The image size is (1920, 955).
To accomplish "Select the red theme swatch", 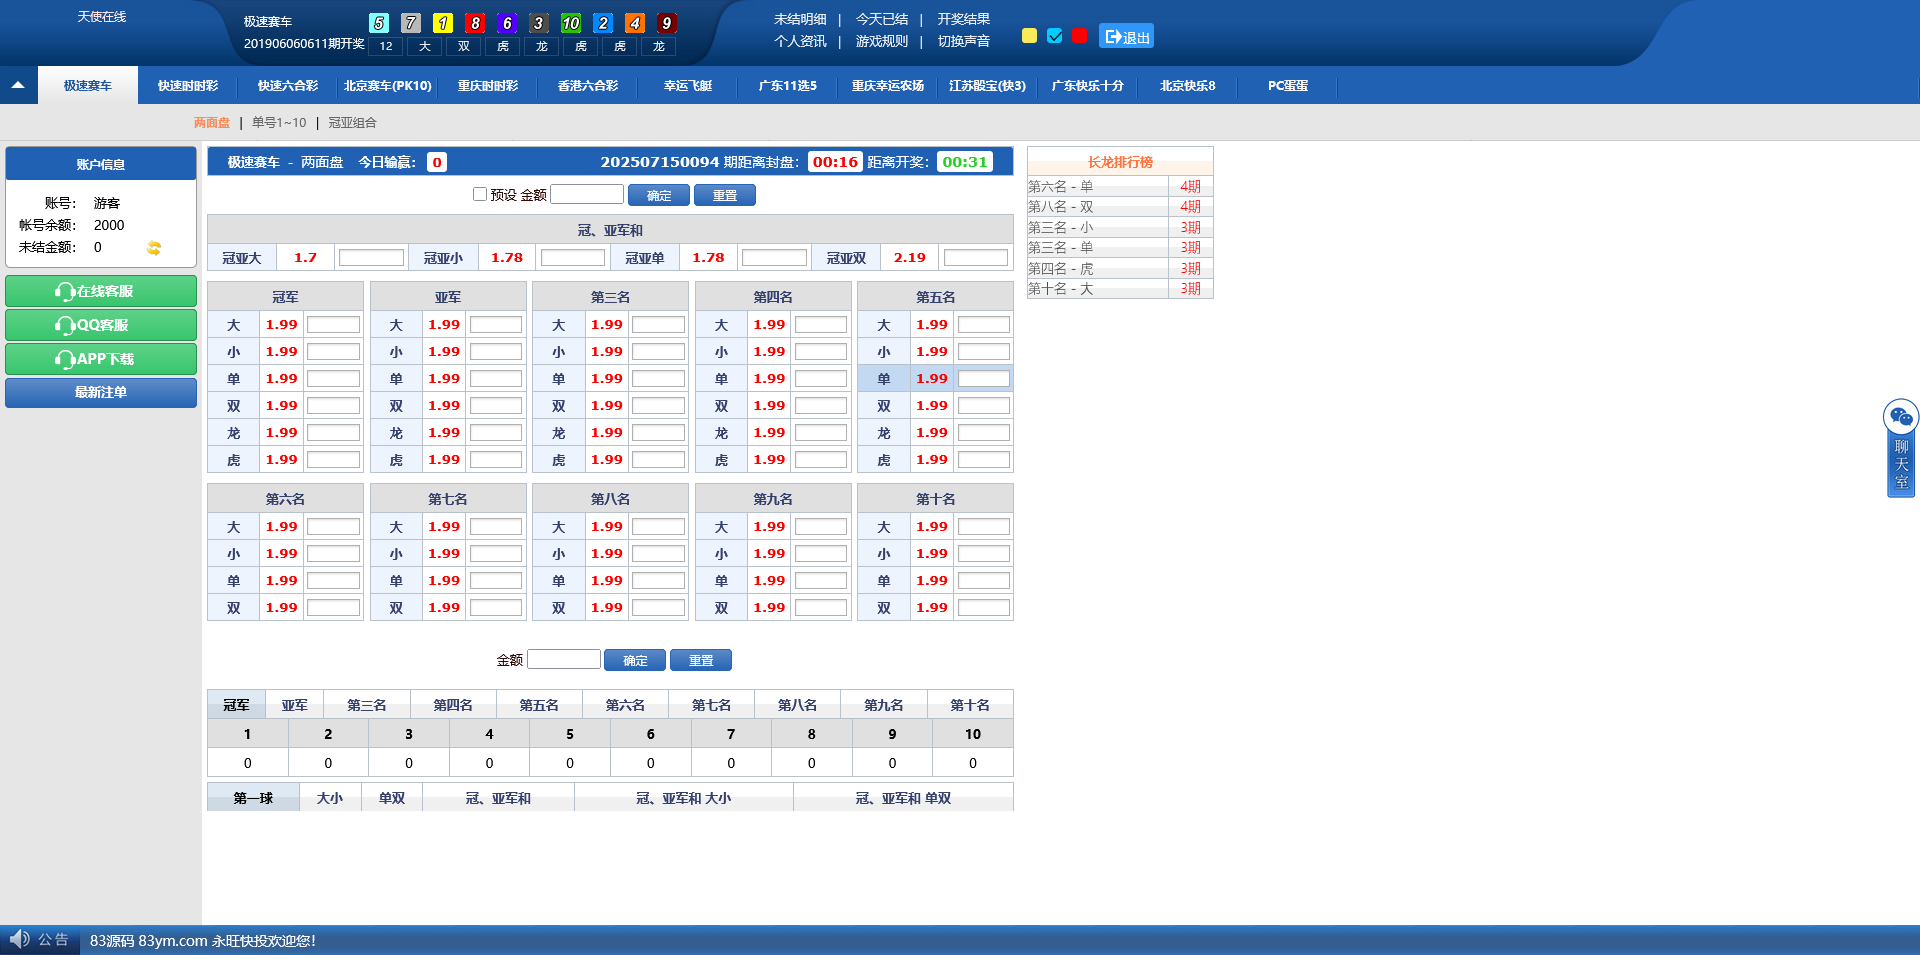I will click(x=1079, y=36).
